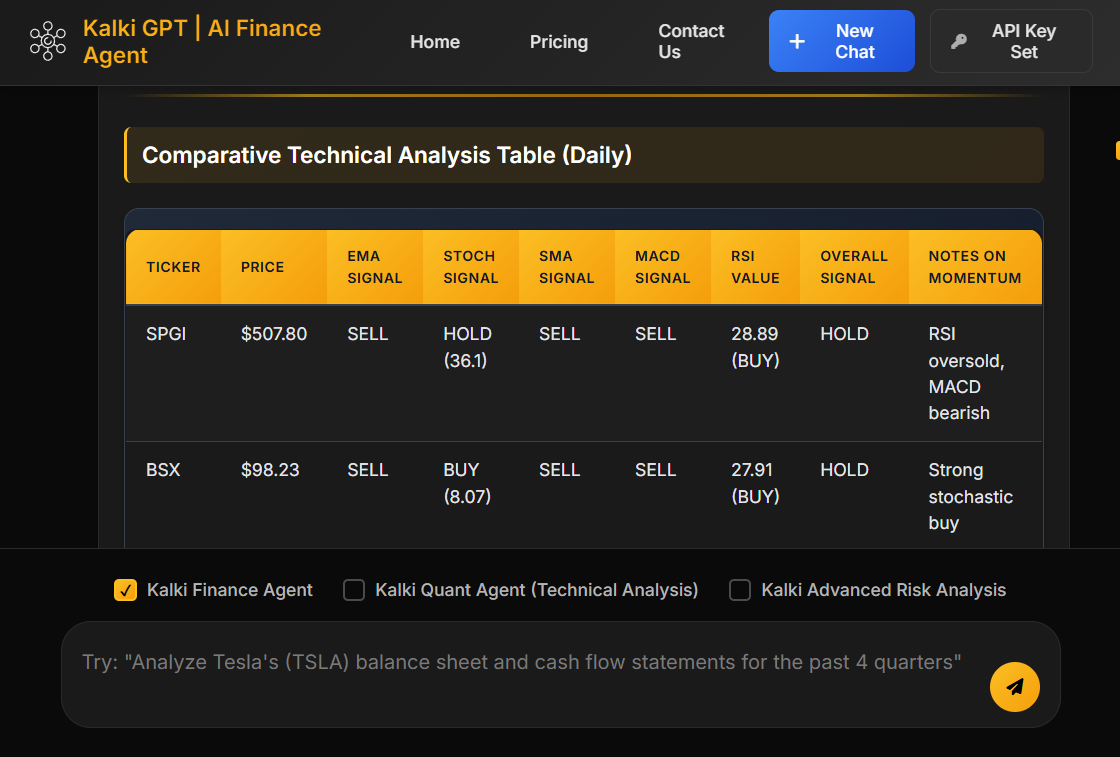Send message with paper plane button
1120x757 pixels.
tap(1014, 686)
